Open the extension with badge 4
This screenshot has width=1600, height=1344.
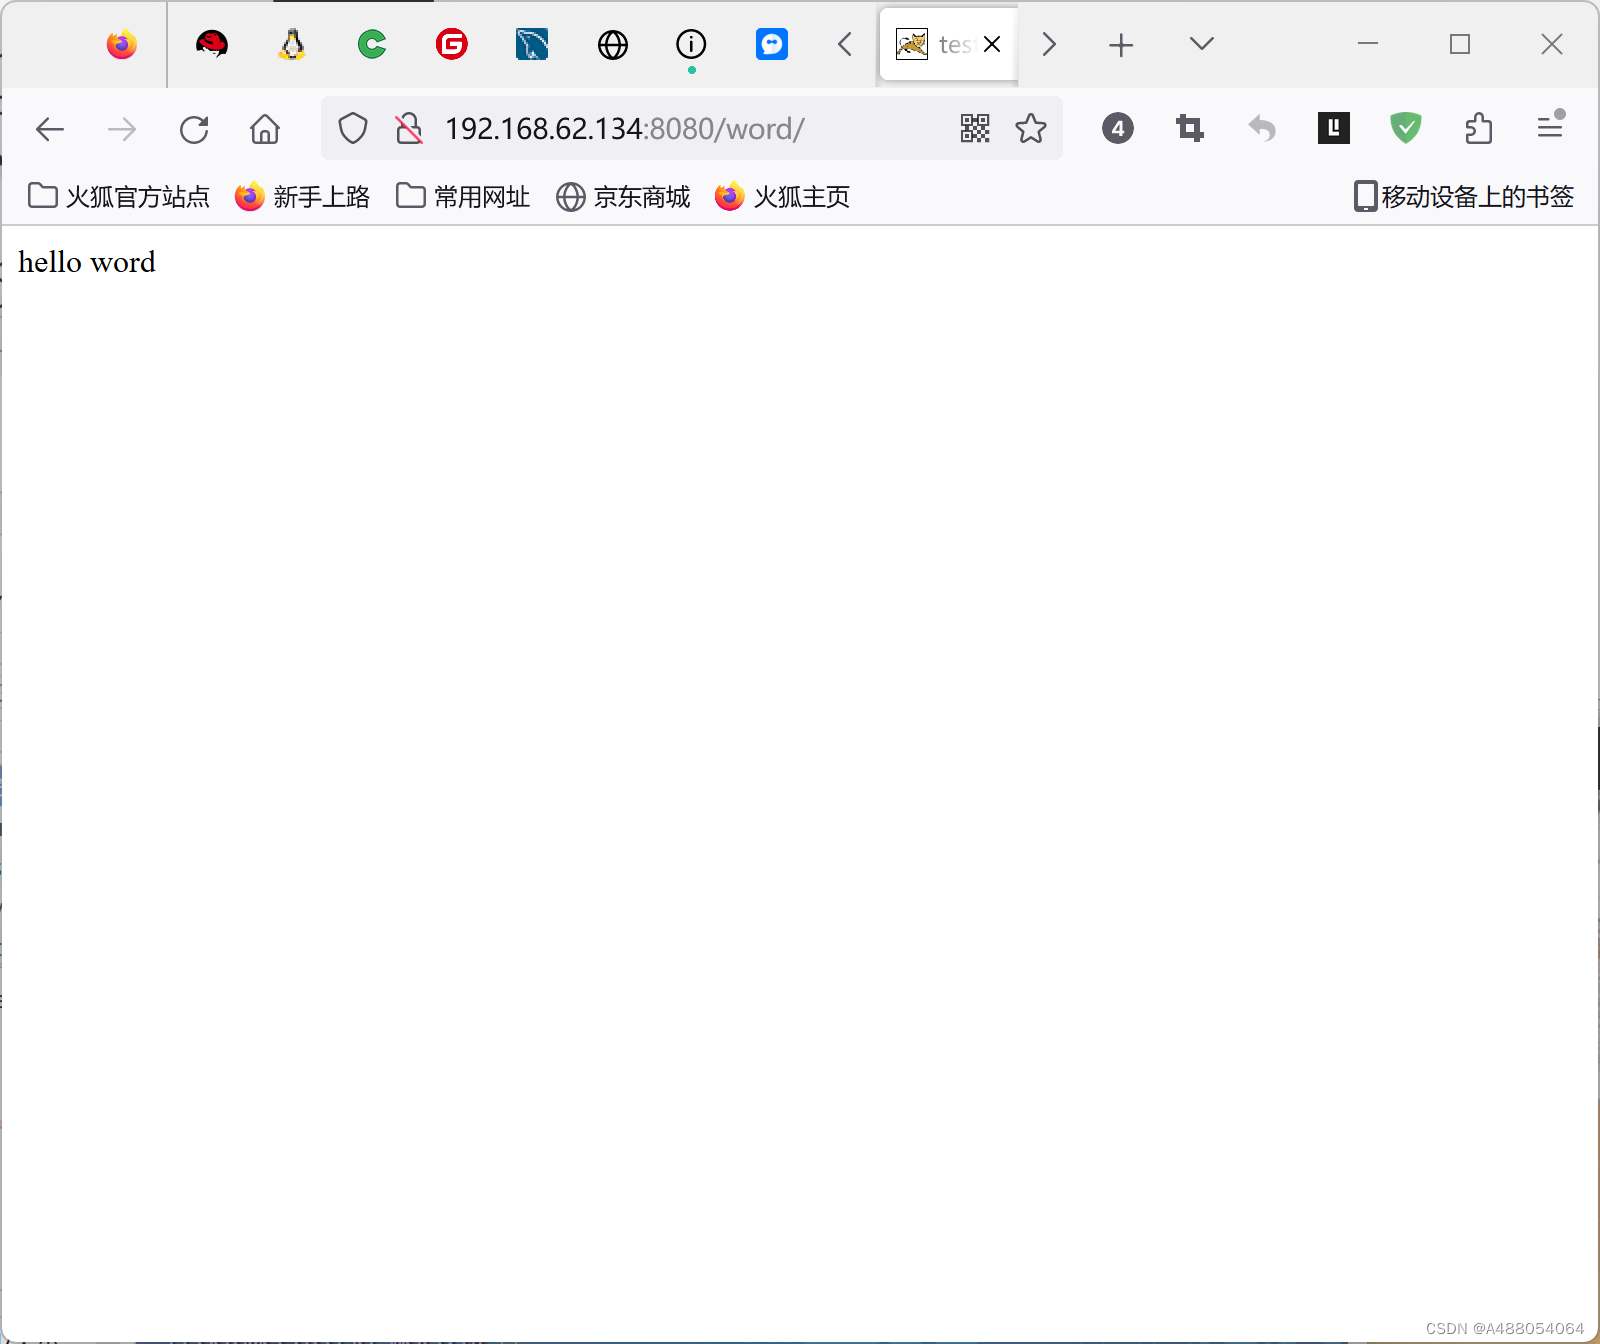1118,128
